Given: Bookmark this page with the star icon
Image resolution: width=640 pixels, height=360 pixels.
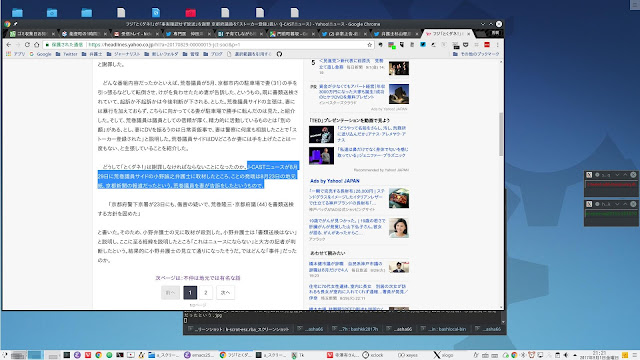Looking at the screenshot, I should pos(369,44).
